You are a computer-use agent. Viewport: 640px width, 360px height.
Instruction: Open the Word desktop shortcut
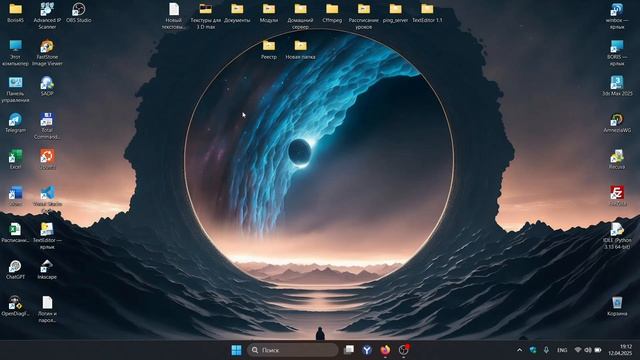(16, 196)
